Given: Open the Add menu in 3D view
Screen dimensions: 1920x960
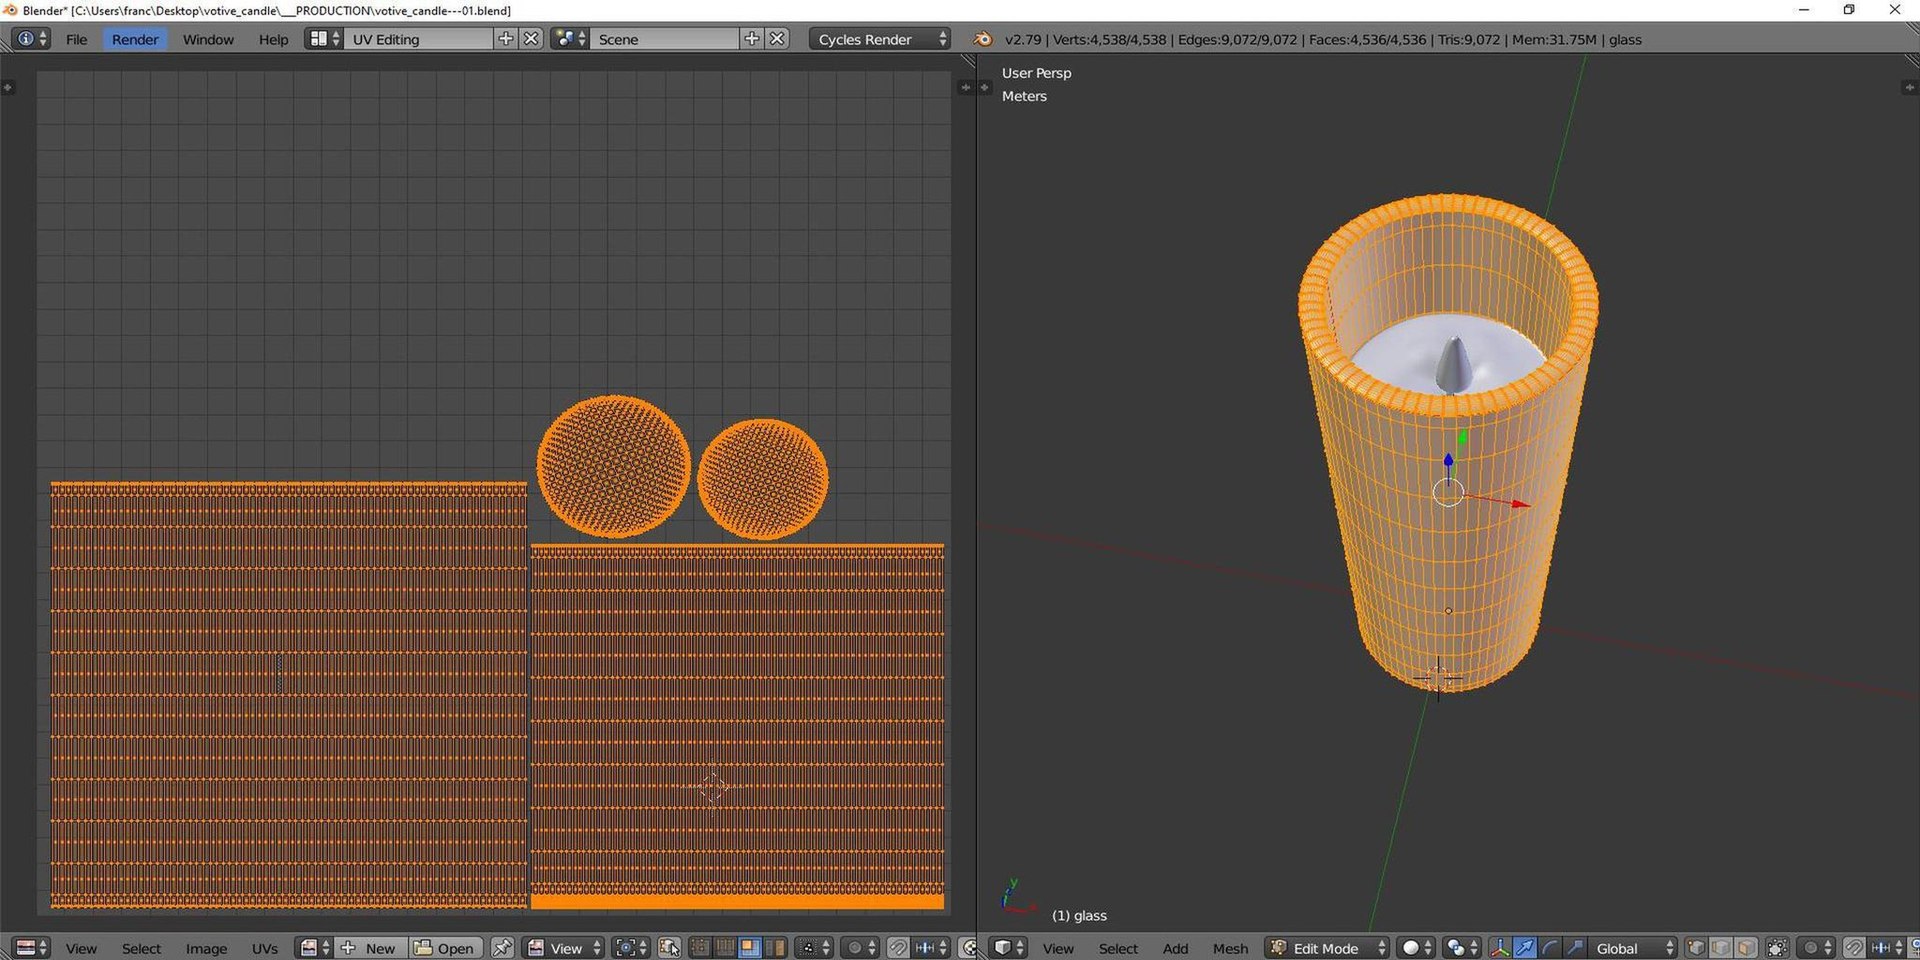Looking at the screenshot, I should 1176,948.
